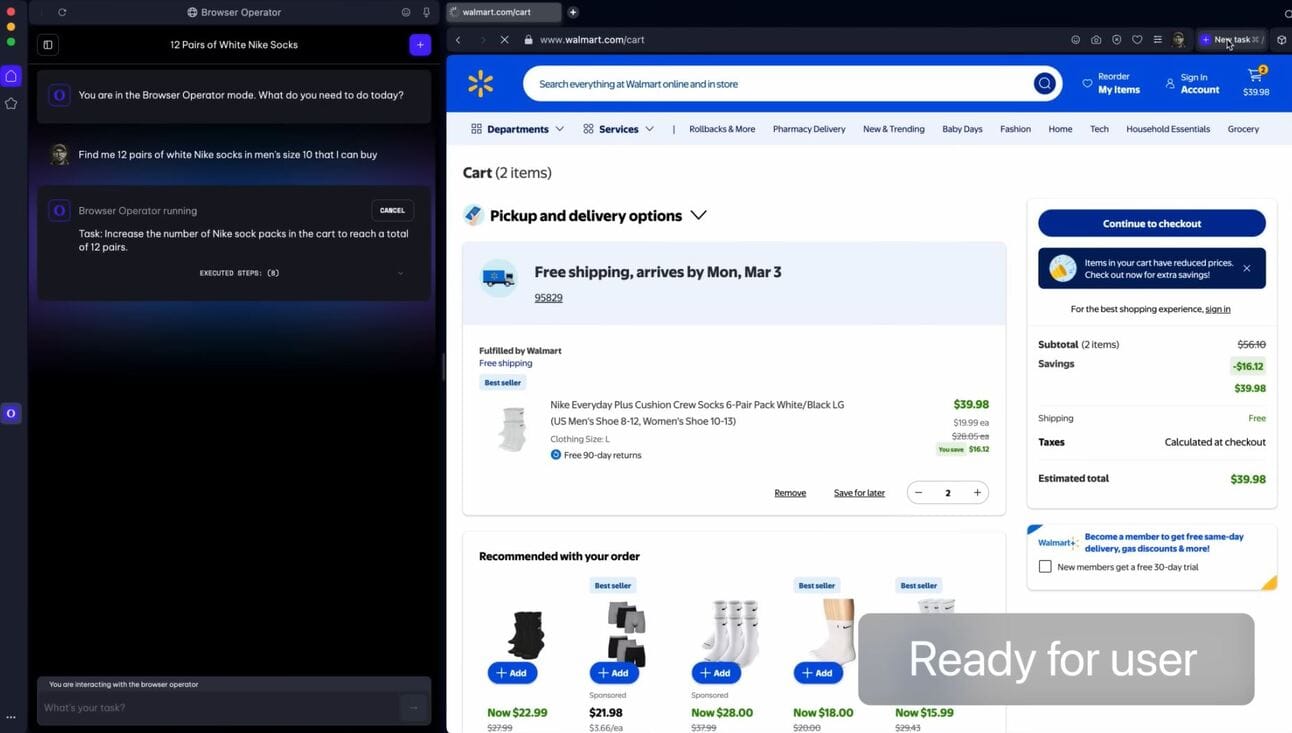Decrease sock pack quantity with the minus button
Image resolution: width=1292 pixels, height=733 pixels.
tap(919, 492)
